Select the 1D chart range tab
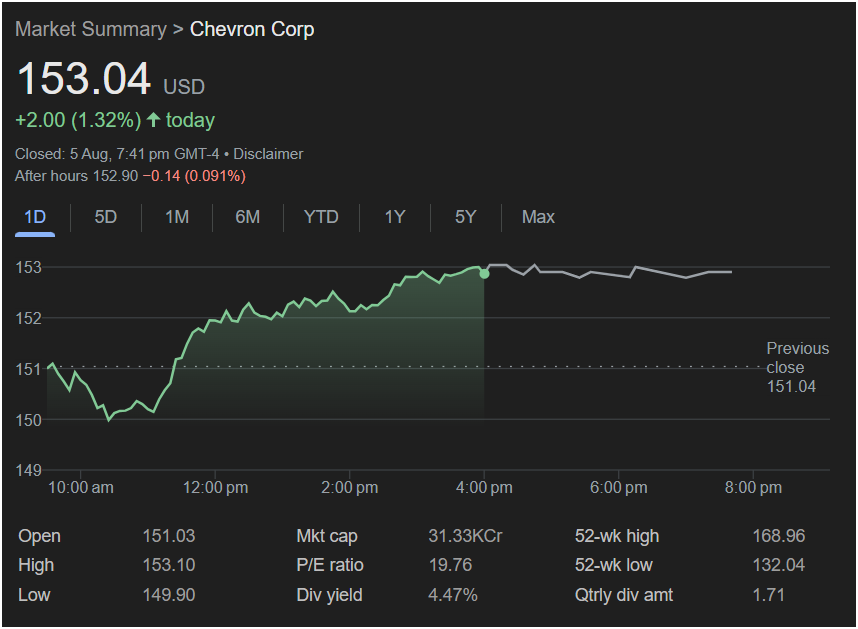Viewport: 858px width, 629px height. tap(35, 217)
